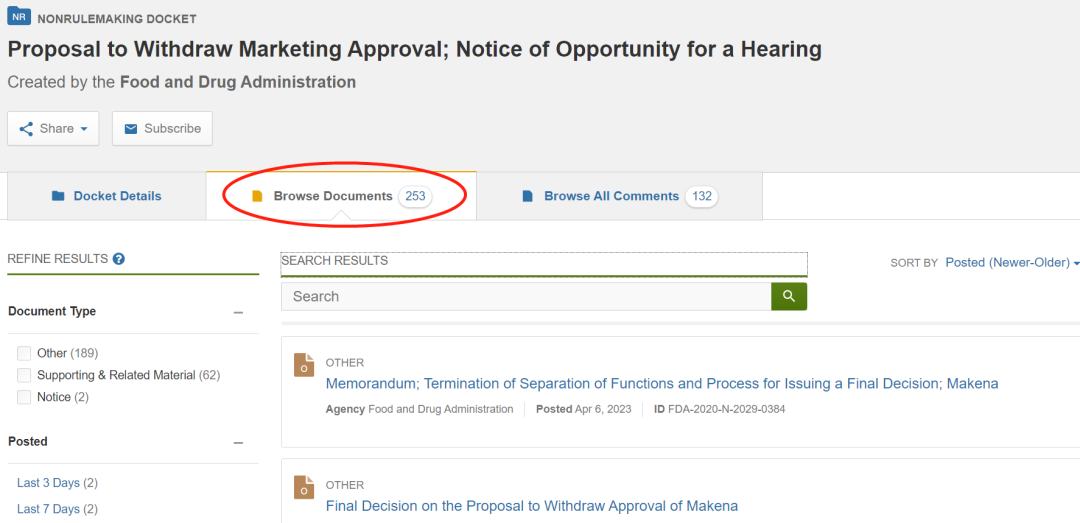
Task: Check the Other document type filter
Action: tap(24, 353)
